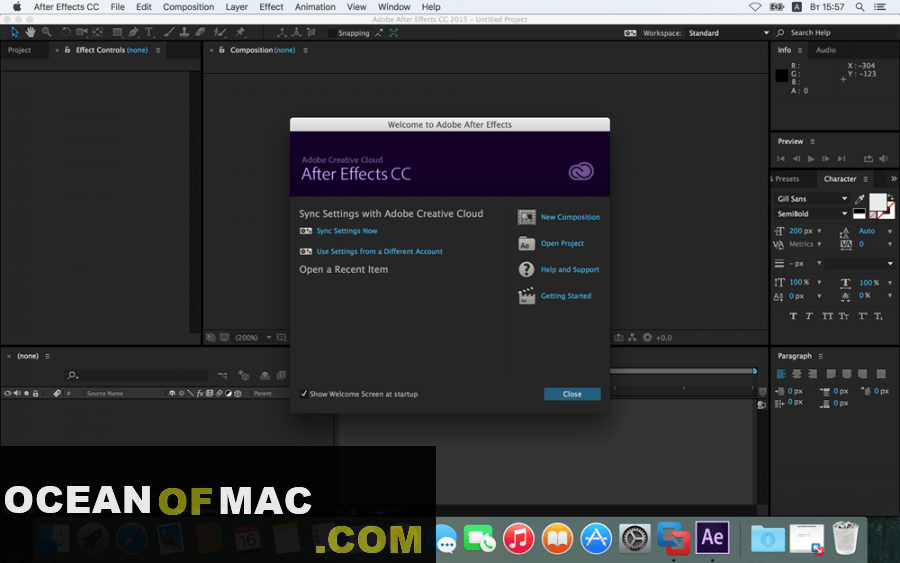Click the Close button in Welcome dialog
The height and width of the screenshot is (563, 900).
click(x=572, y=394)
